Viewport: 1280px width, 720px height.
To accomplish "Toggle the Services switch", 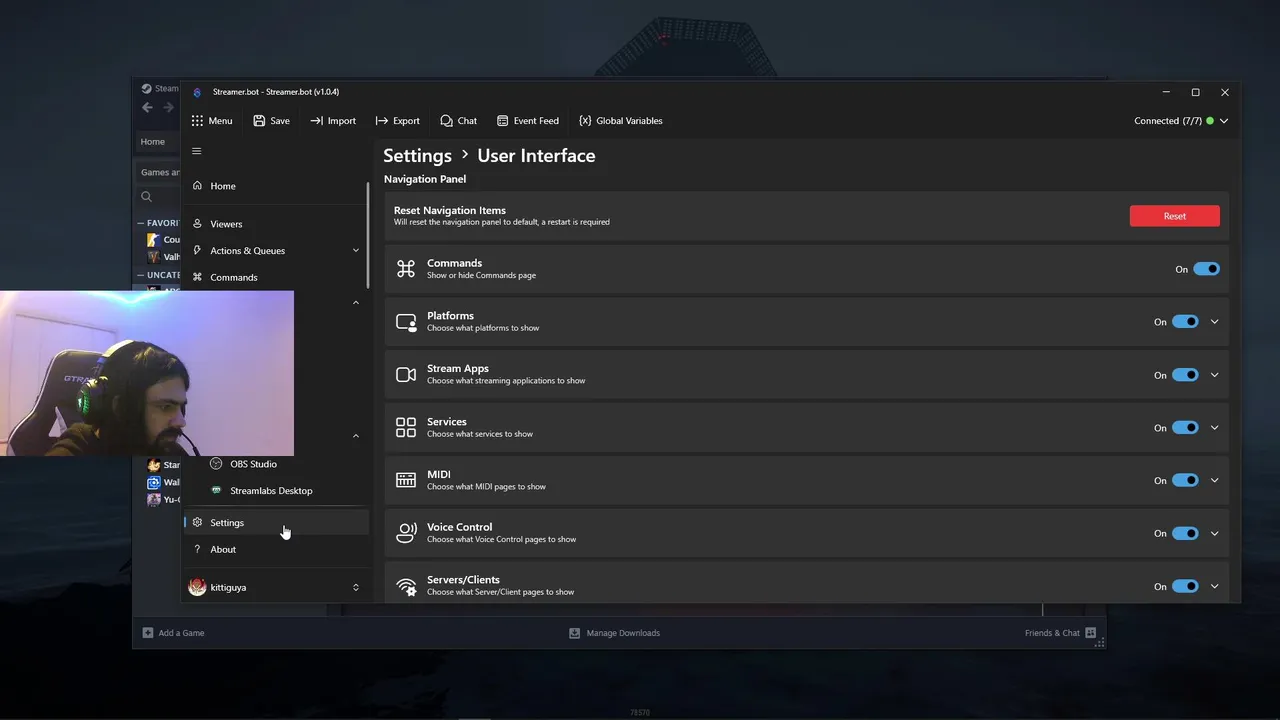I will (1185, 427).
